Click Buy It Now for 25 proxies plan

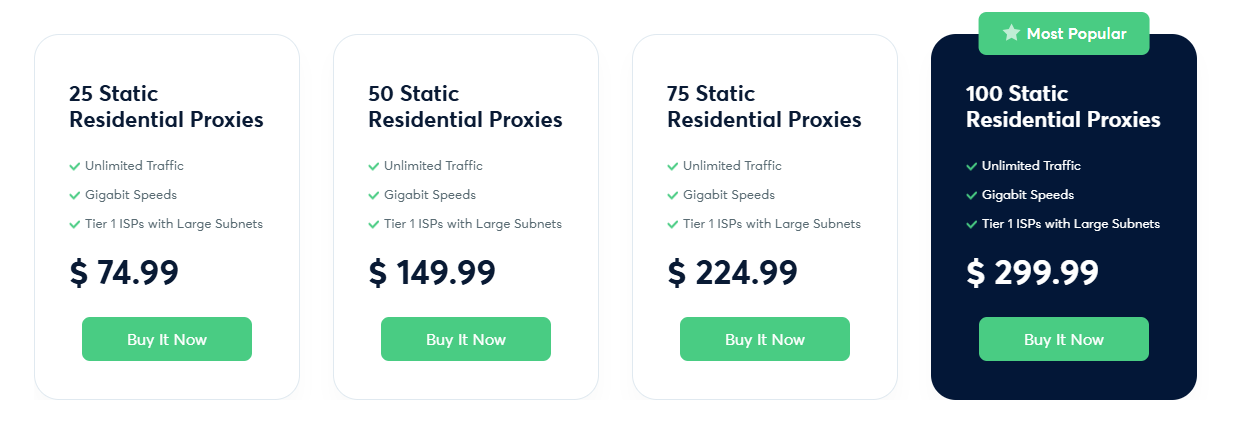coord(167,339)
